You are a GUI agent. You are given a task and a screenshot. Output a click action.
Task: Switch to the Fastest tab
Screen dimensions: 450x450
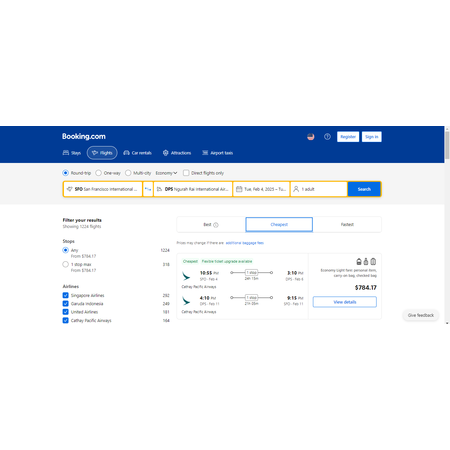(347, 225)
